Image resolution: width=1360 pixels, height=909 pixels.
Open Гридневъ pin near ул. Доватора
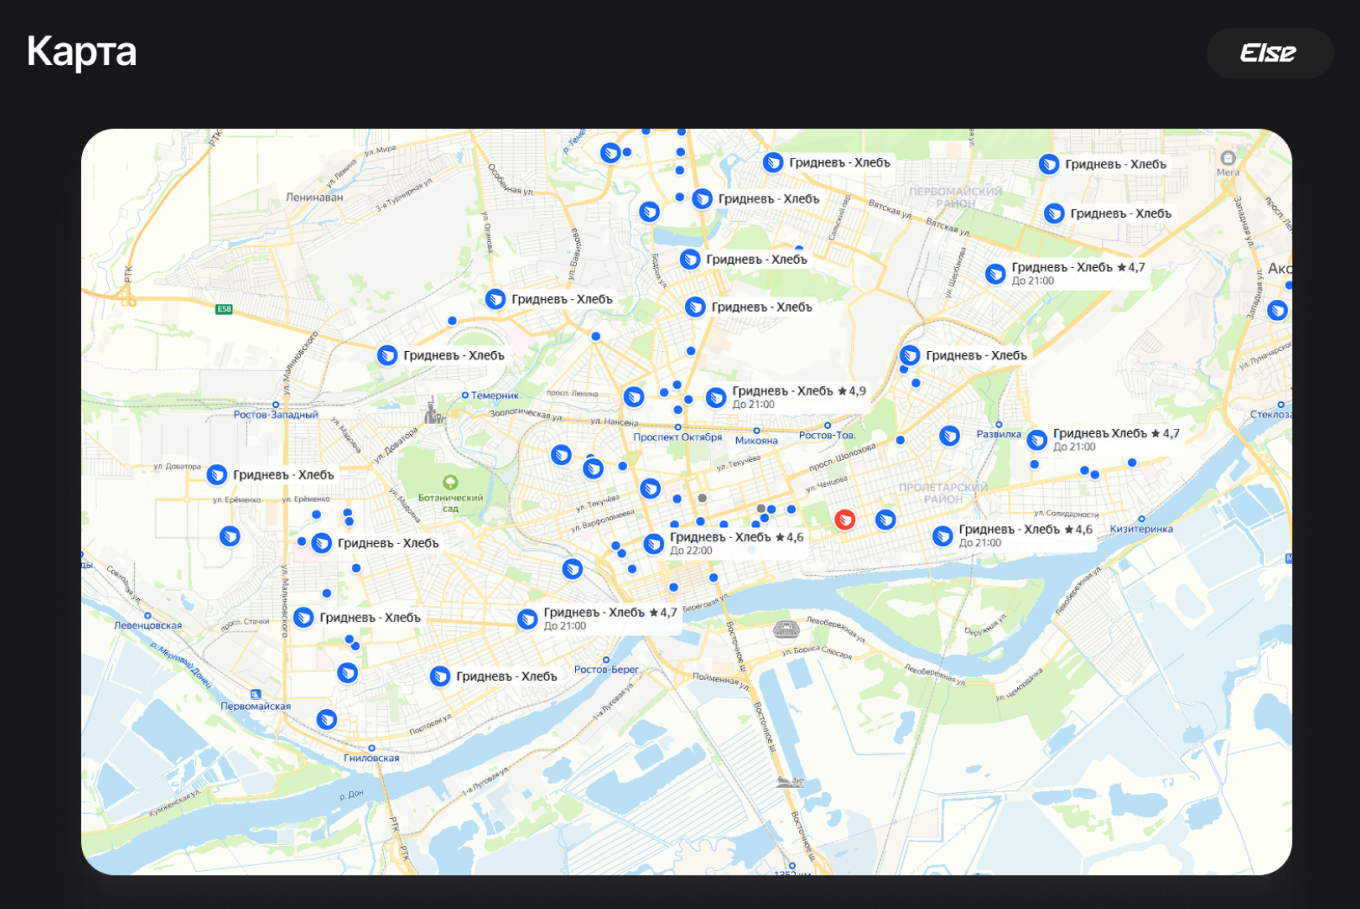pyautogui.click(x=216, y=475)
